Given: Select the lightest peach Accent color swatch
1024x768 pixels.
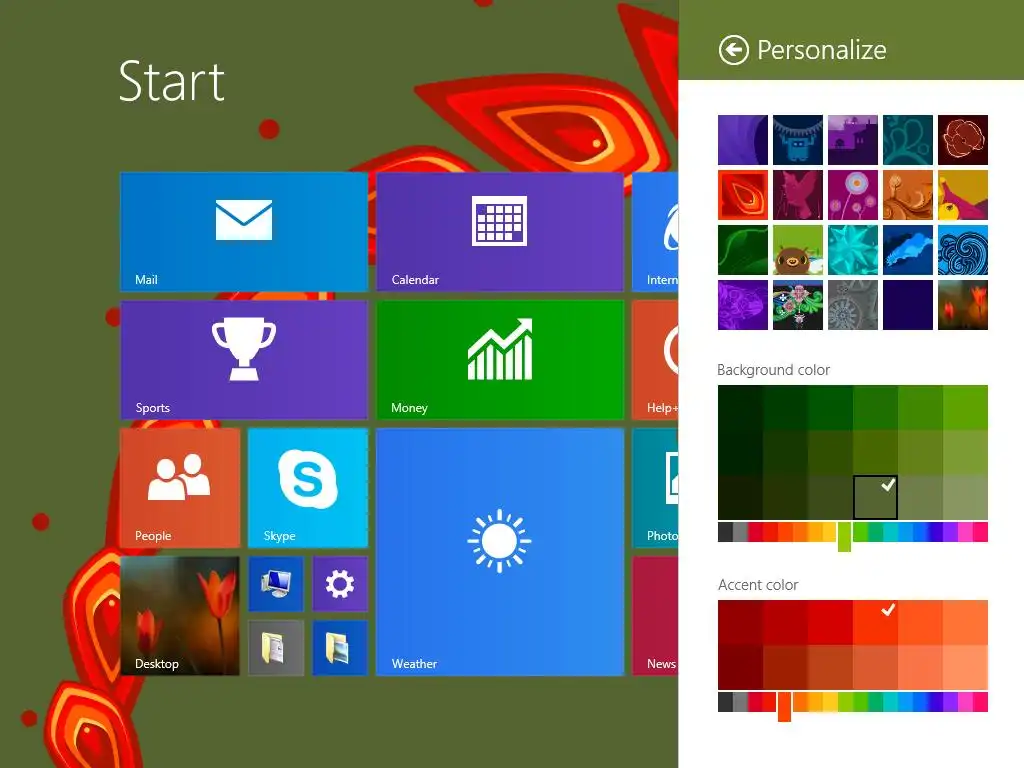Looking at the screenshot, I should [x=965, y=667].
